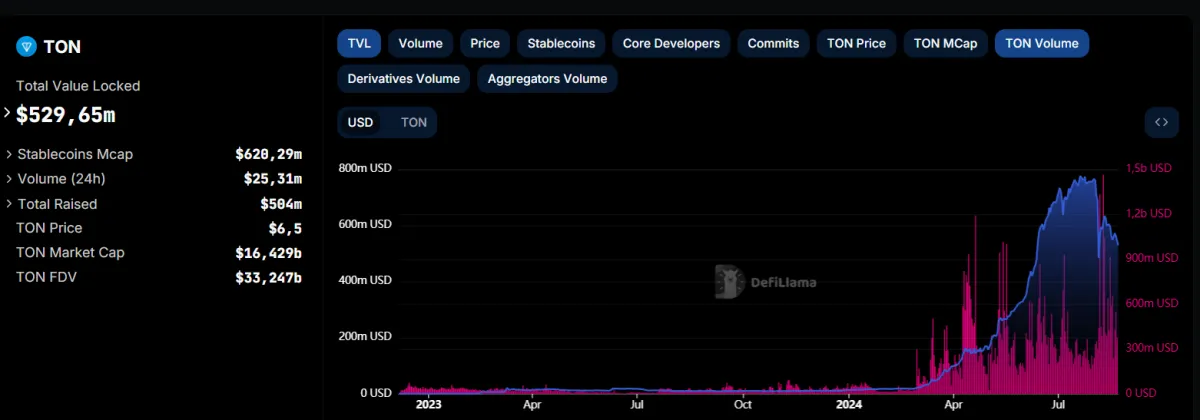This screenshot has width=1200, height=420.
Task: Click the $16,429b market cap value
Action: pos(268,252)
